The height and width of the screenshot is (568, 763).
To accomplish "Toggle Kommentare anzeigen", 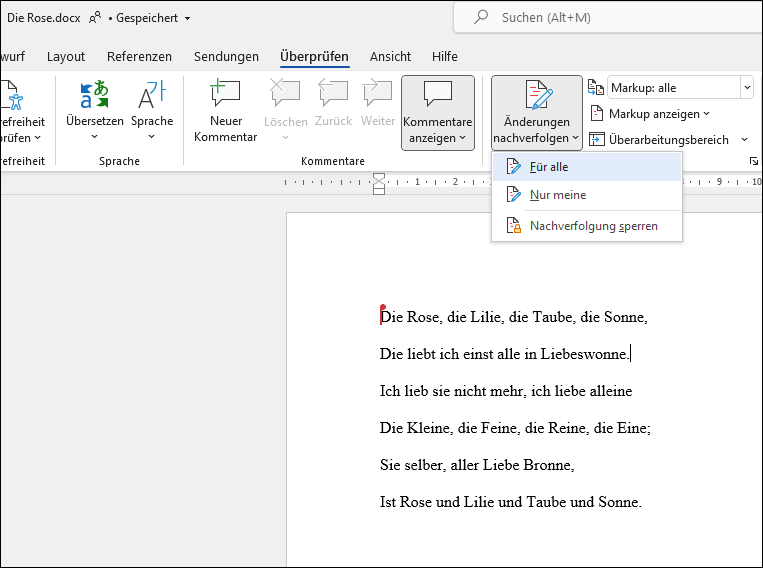I will click(437, 112).
